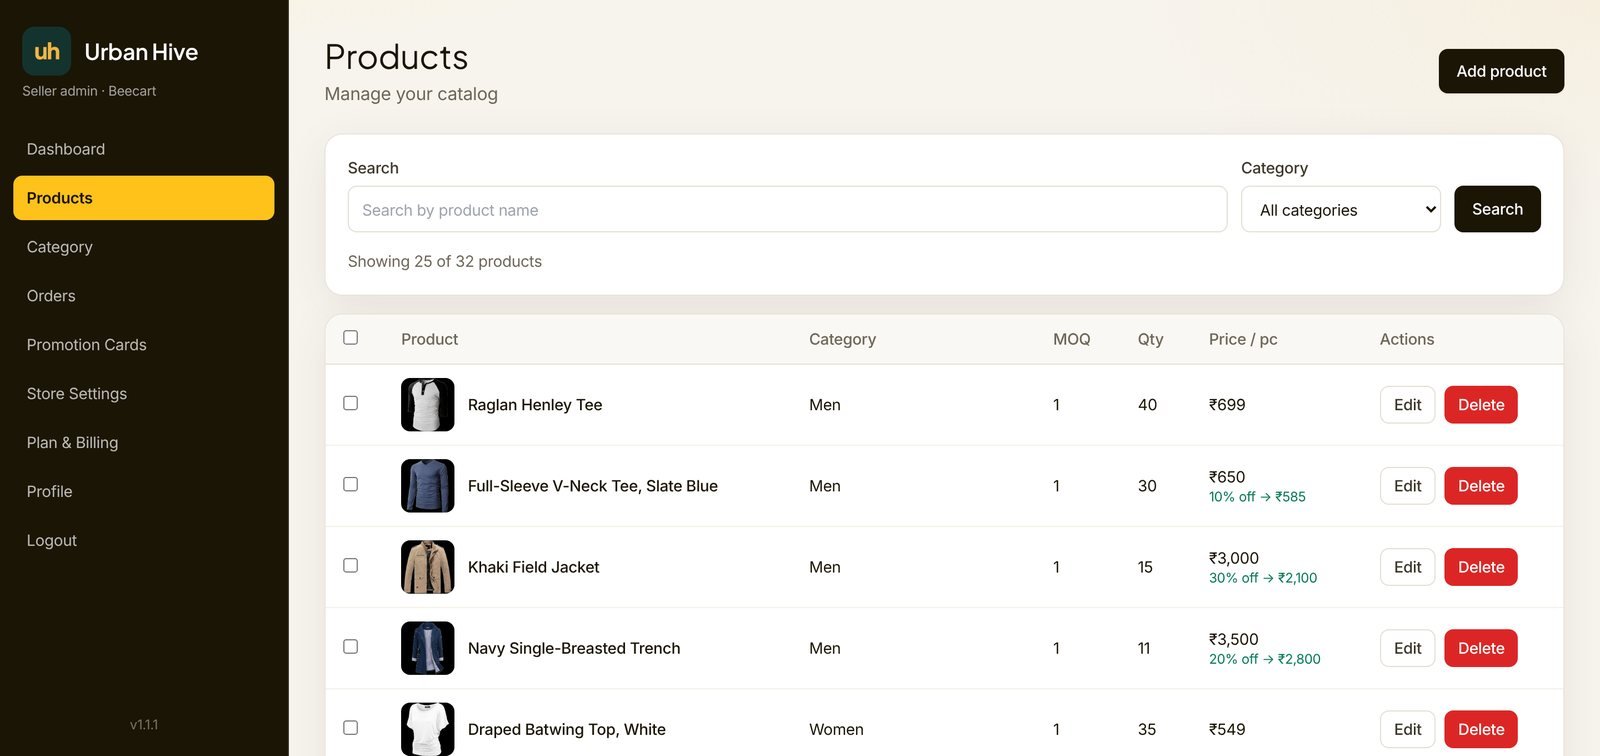Click the Products page heading
Image resolution: width=1600 pixels, height=756 pixels.
(x=396, y=57)
